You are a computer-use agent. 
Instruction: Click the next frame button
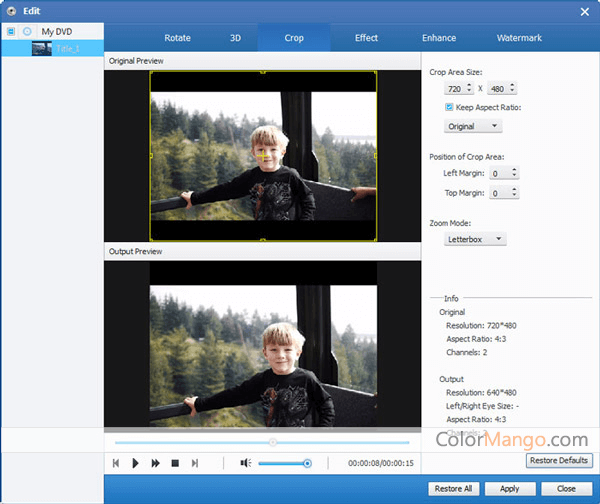[195, 463]
